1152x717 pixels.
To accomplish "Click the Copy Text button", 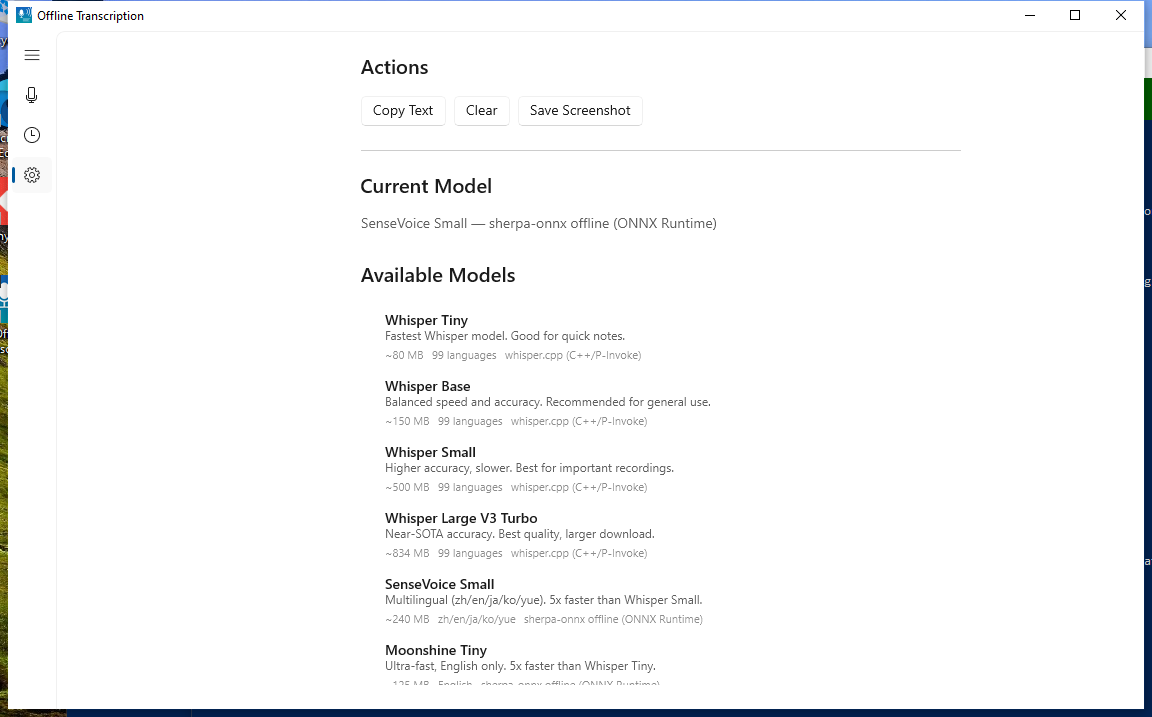I will click(403, 111).
